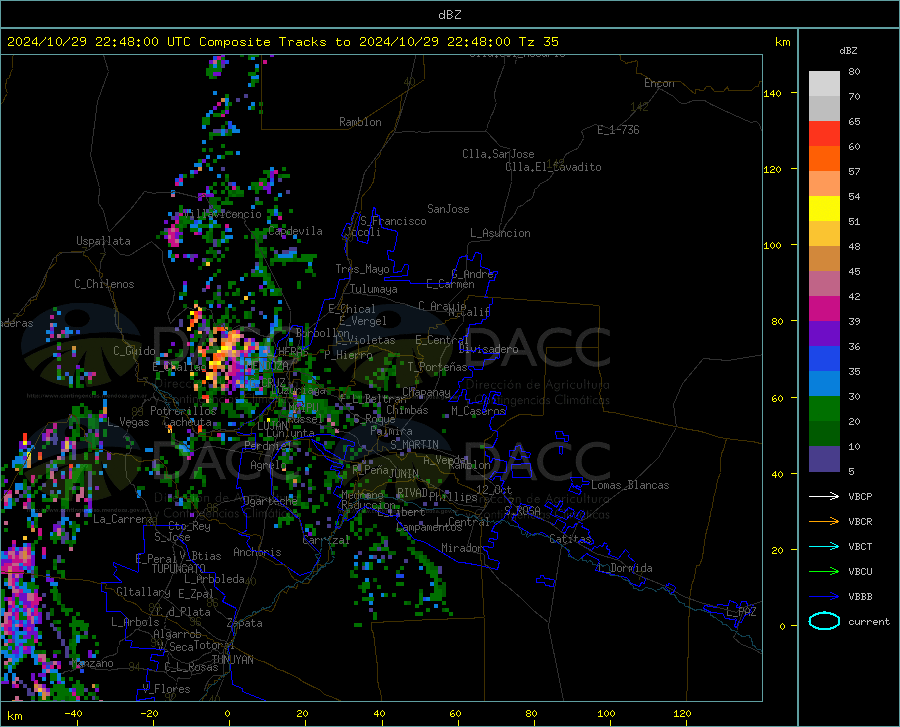Select the 'S_Francisco' map label
The height and width of the screenshot is (727, 900).
tap(393, 221)
